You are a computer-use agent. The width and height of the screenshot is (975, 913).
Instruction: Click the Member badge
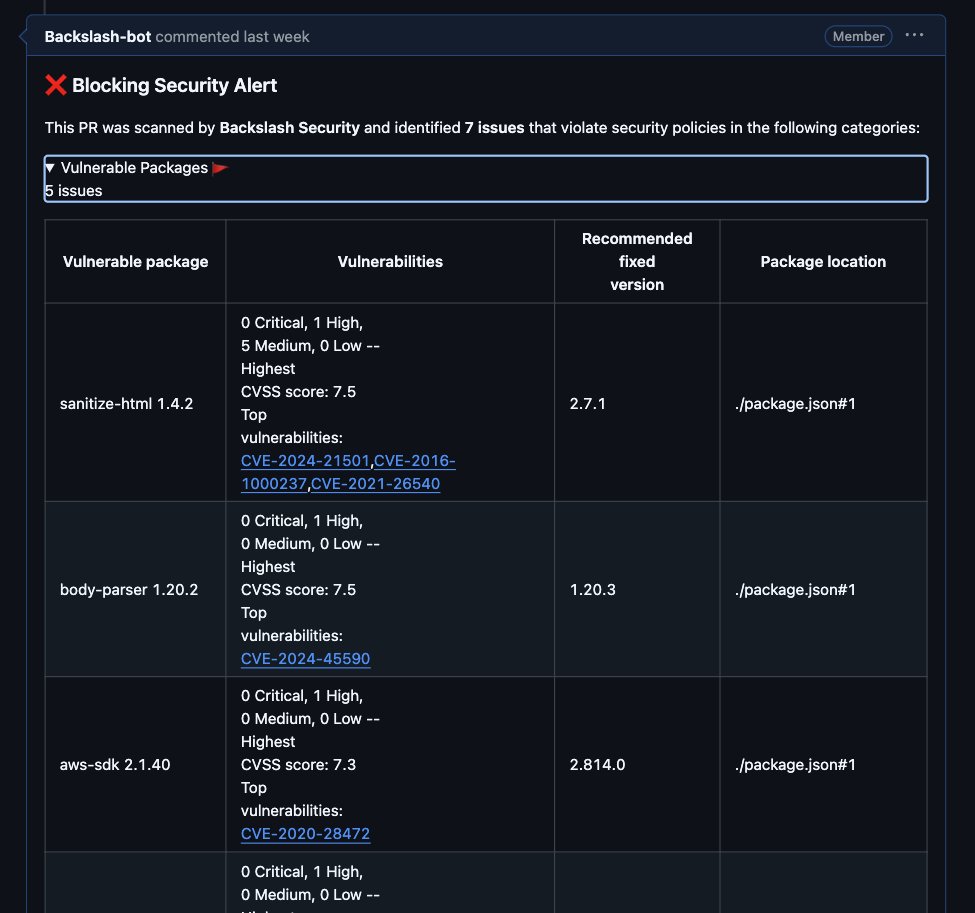(x=858, y=36)
